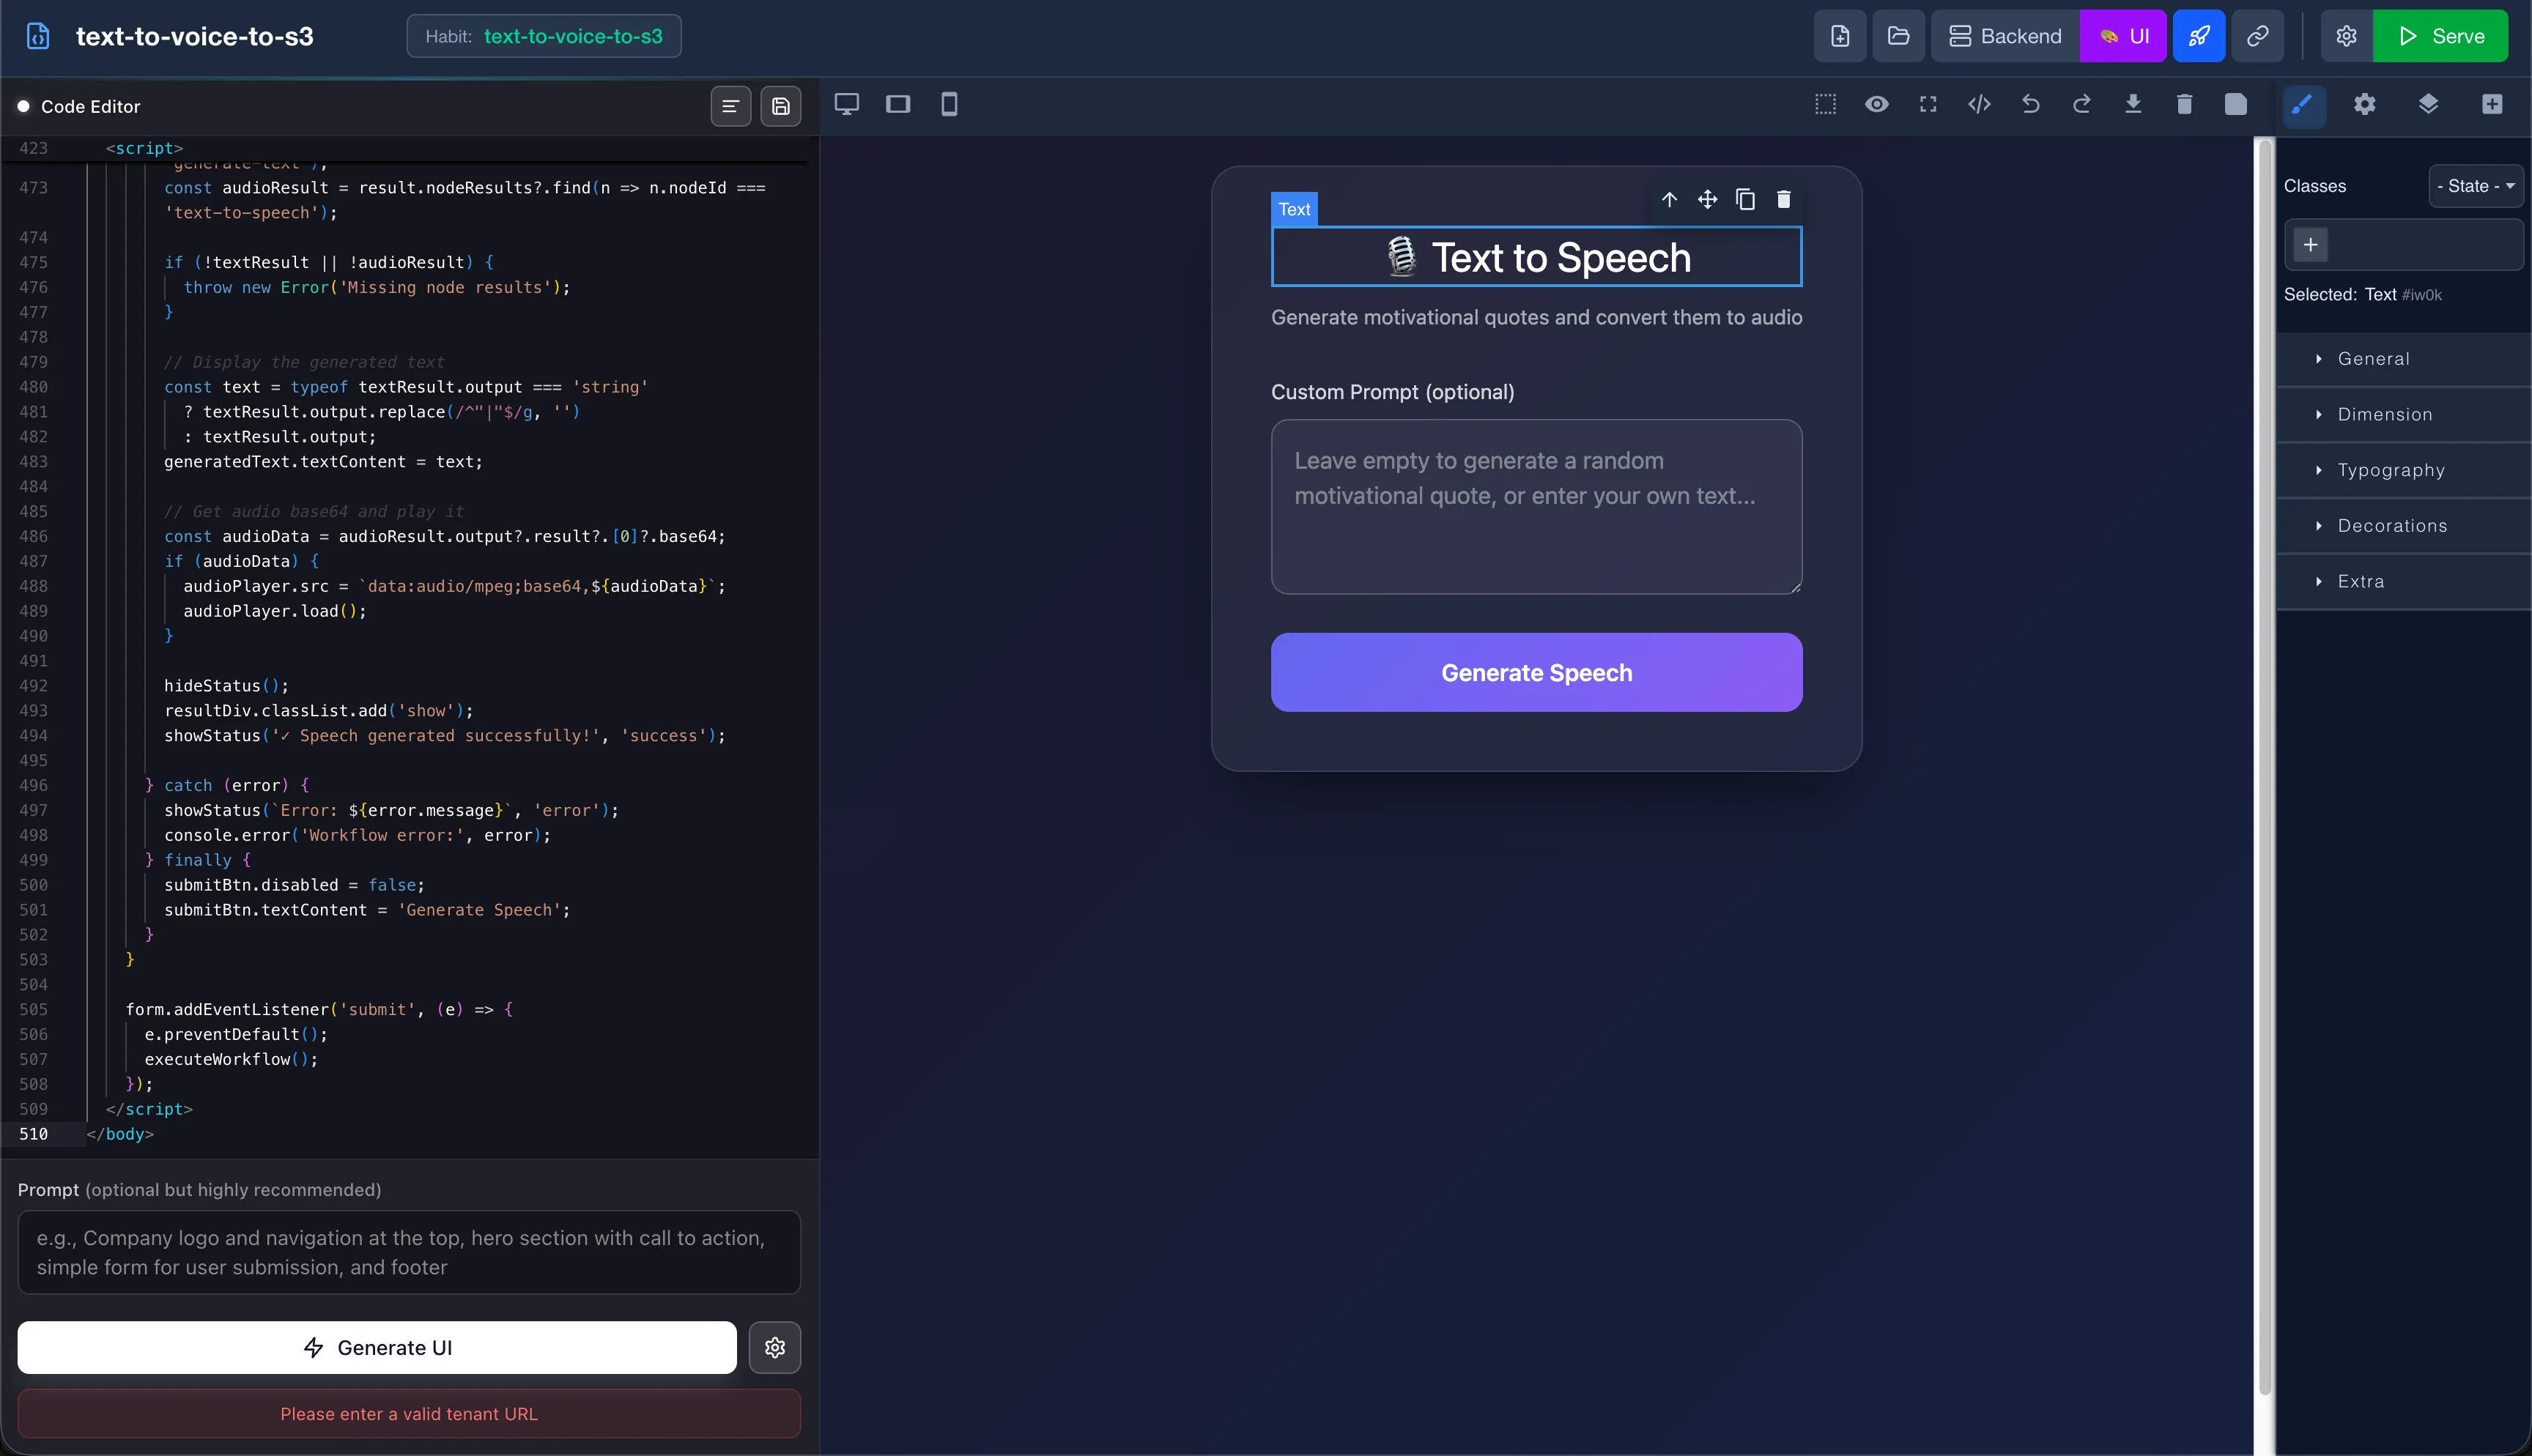
Task: Switch to tablet preview mode
Action: (898, 104)
